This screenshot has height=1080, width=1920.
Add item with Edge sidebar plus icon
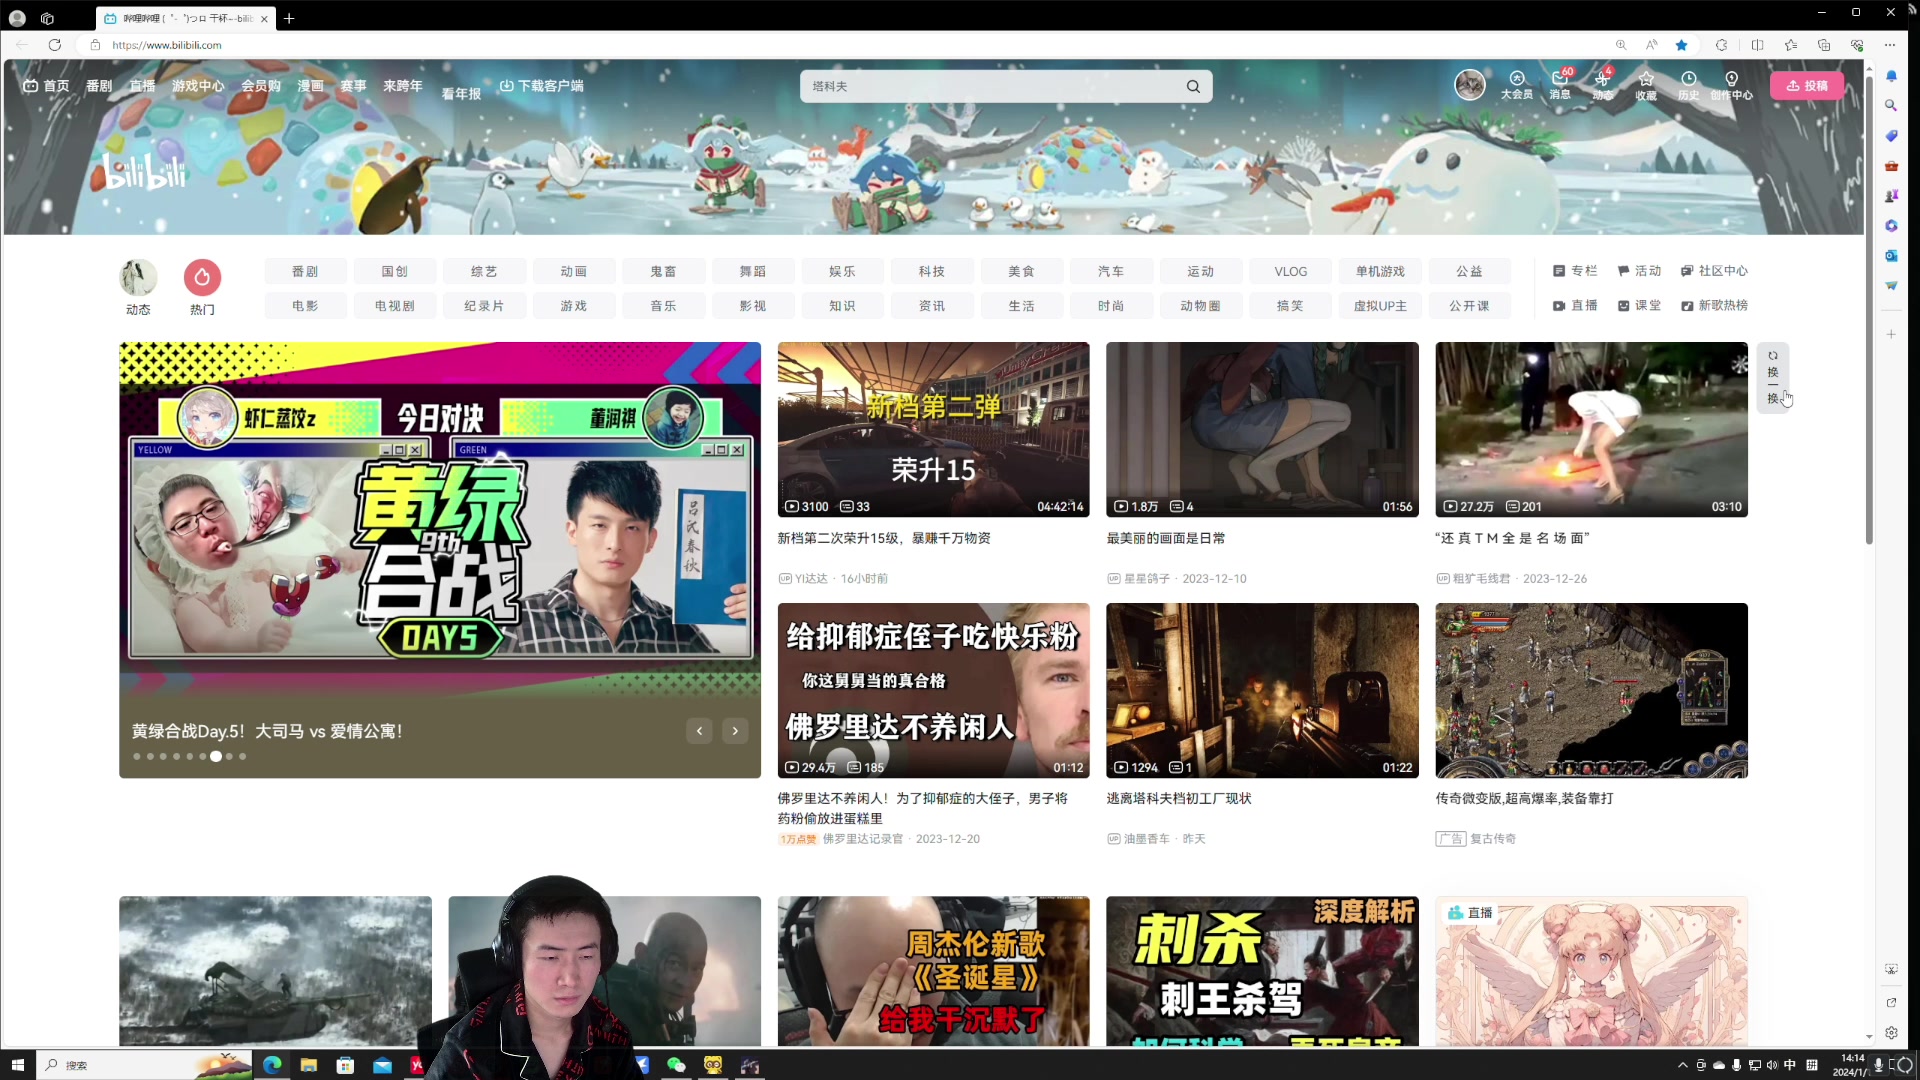pos(1891,334)
